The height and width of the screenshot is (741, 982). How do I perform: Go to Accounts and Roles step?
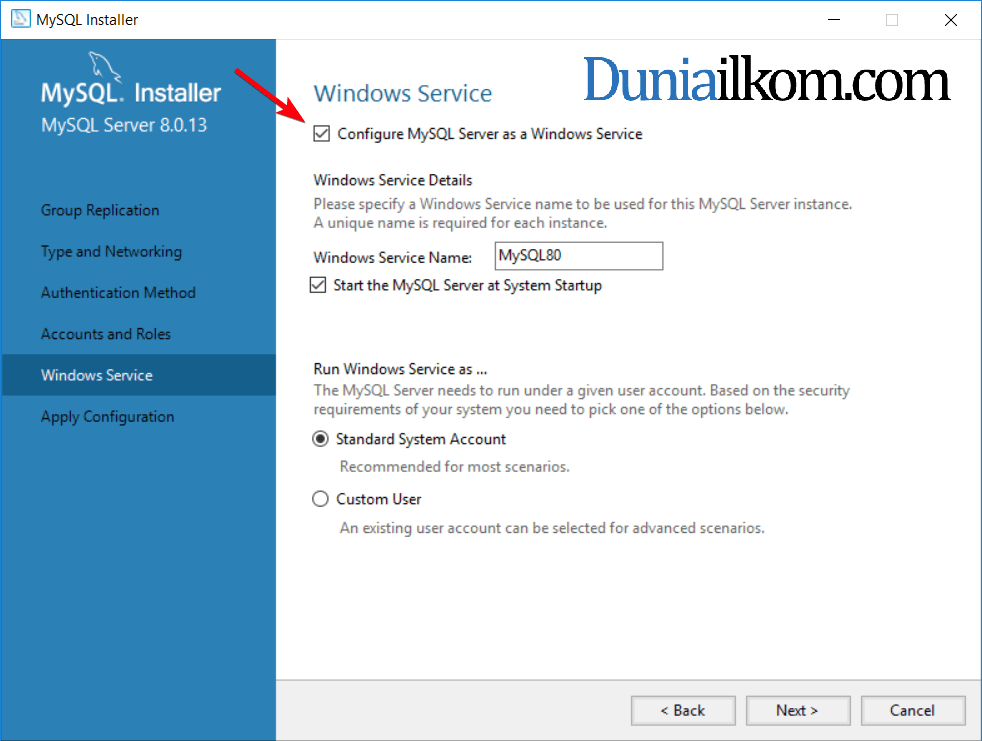click(106, 334)
